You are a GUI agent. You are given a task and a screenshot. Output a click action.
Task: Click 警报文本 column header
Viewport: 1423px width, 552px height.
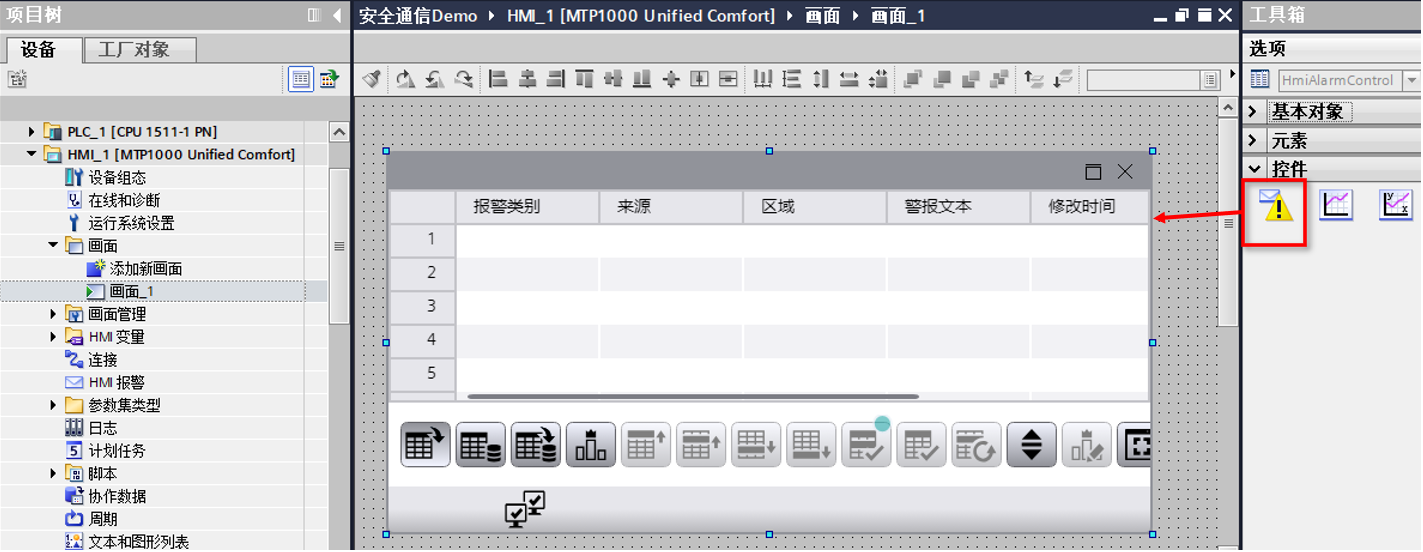pyautogui.click(x=958, y=207)
